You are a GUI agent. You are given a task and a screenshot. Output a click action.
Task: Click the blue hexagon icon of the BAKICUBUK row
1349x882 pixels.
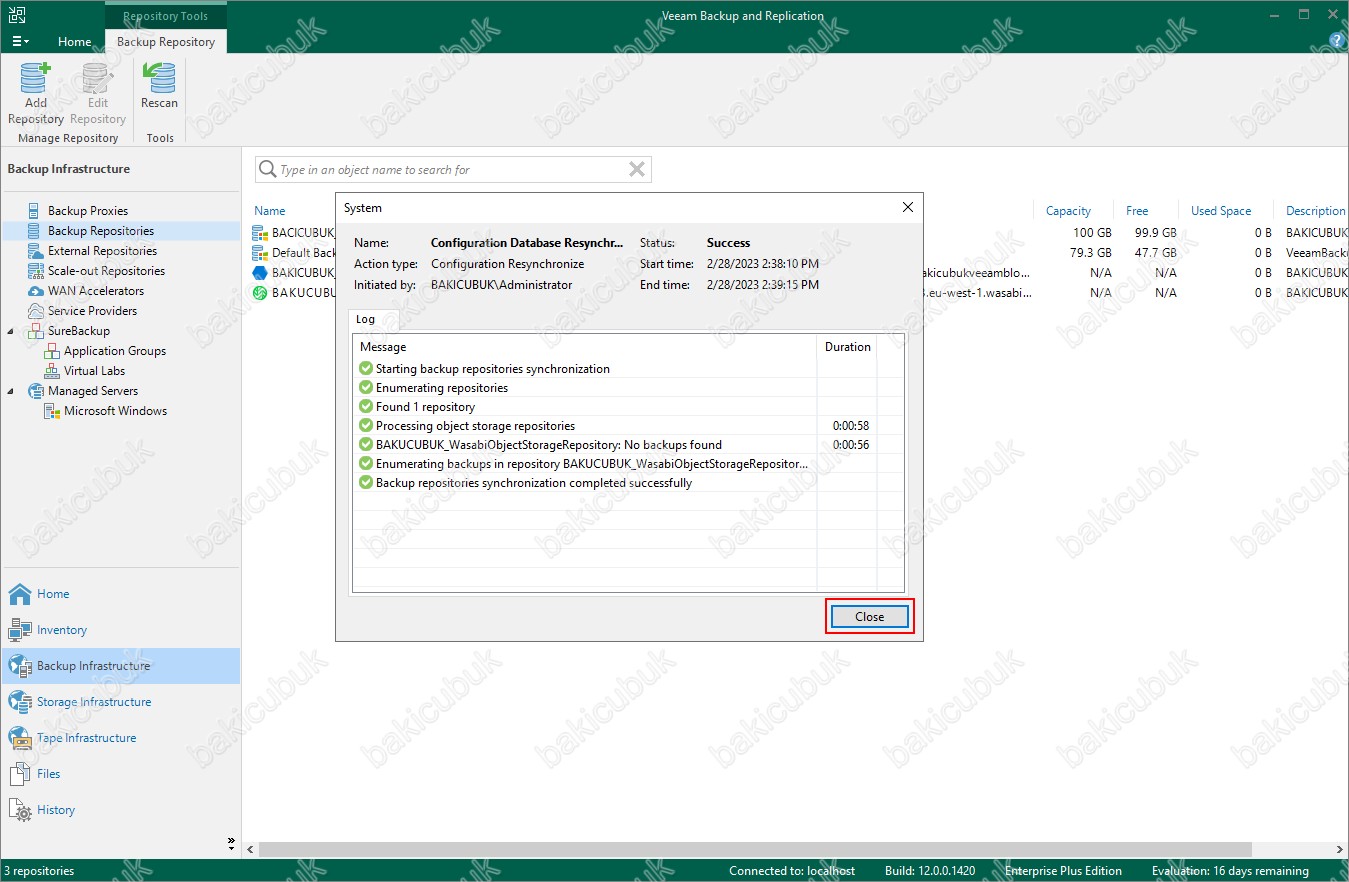click(x=260, y=273)
